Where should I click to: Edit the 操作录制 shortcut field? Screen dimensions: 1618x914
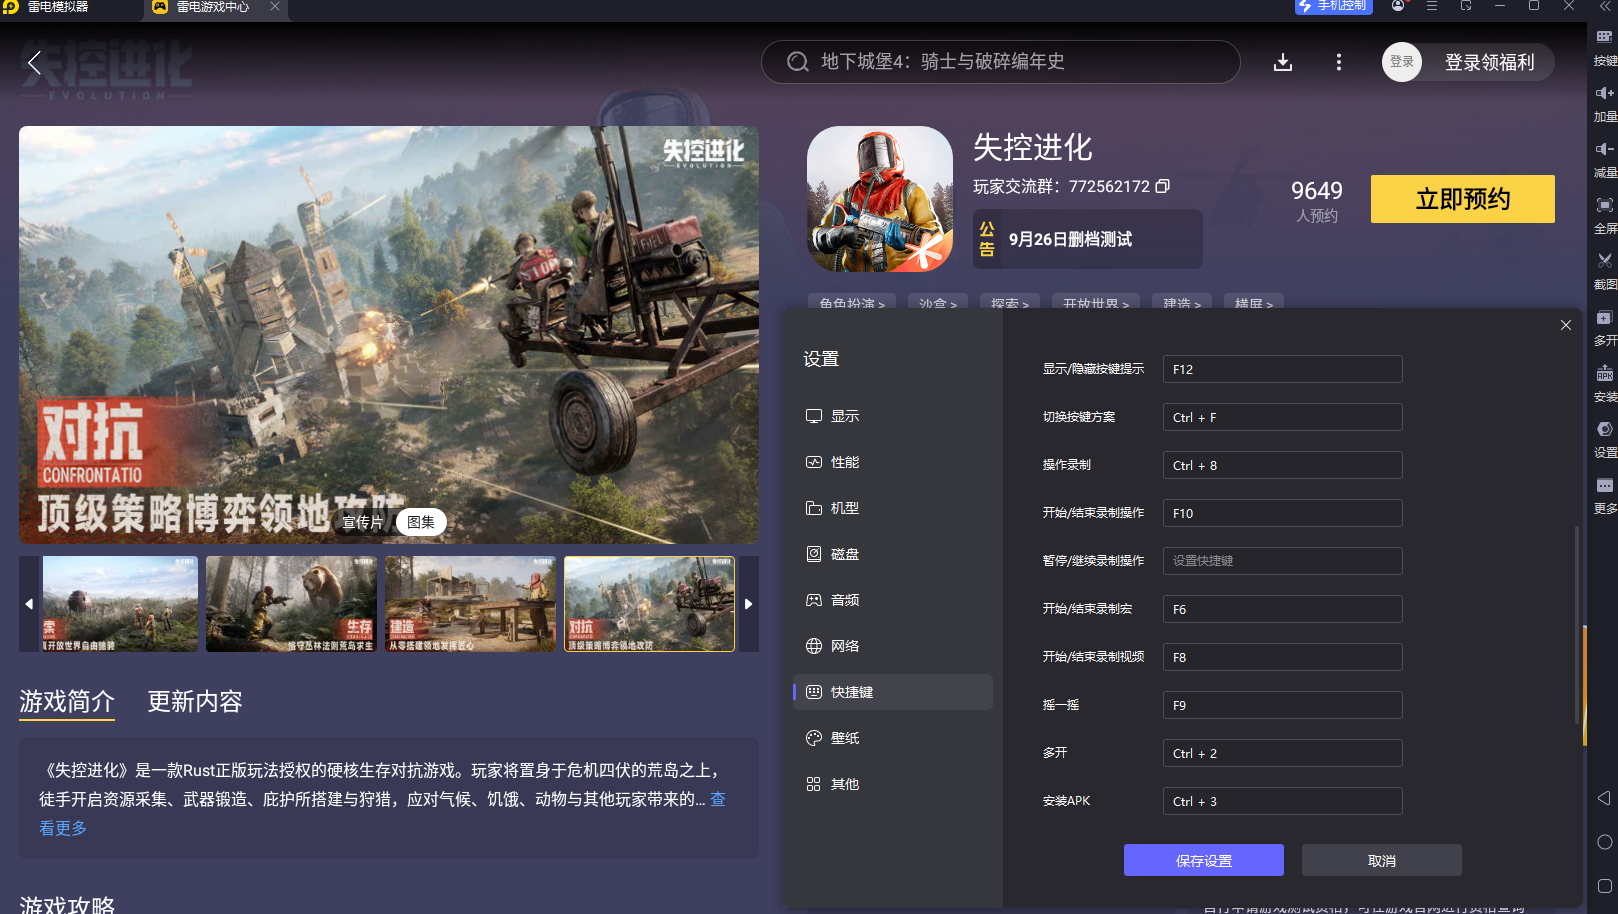1283,465
